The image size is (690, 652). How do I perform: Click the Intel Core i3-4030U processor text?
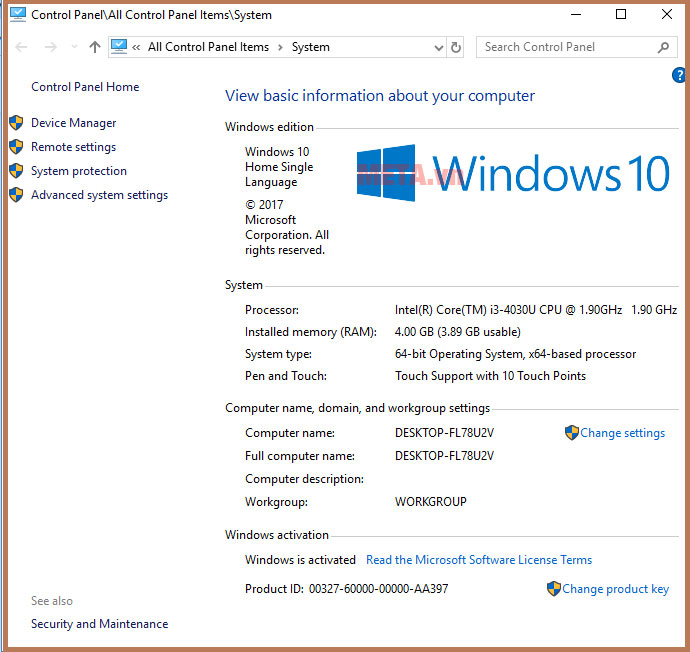coord(536,310)
